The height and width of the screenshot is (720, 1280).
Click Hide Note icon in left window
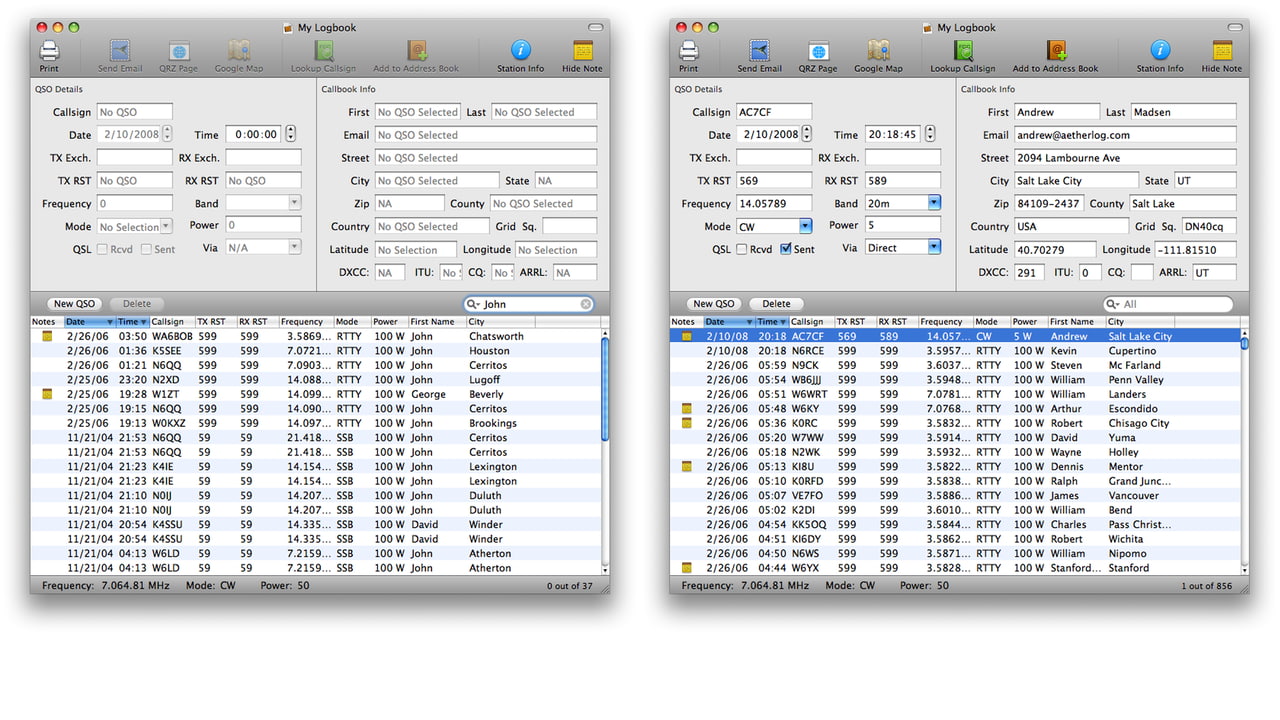coord(582,50)
